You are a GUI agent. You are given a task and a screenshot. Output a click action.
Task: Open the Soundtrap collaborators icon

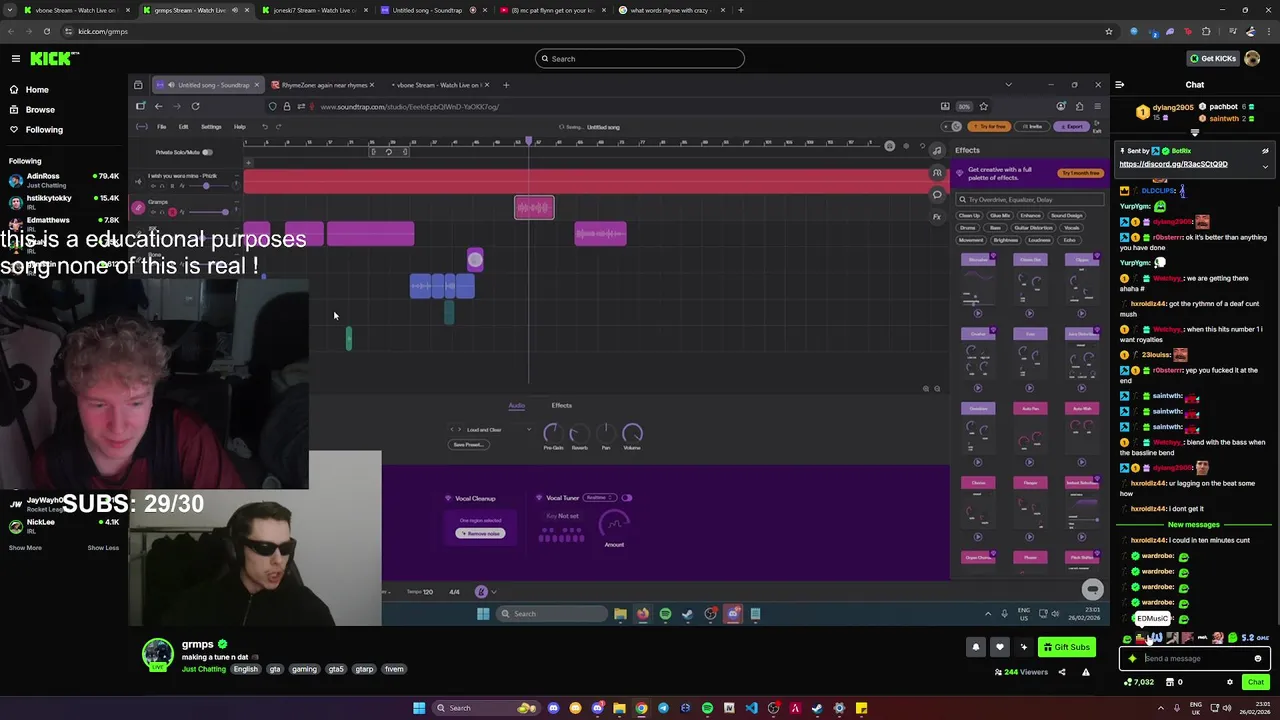click(x=937, y=173)
